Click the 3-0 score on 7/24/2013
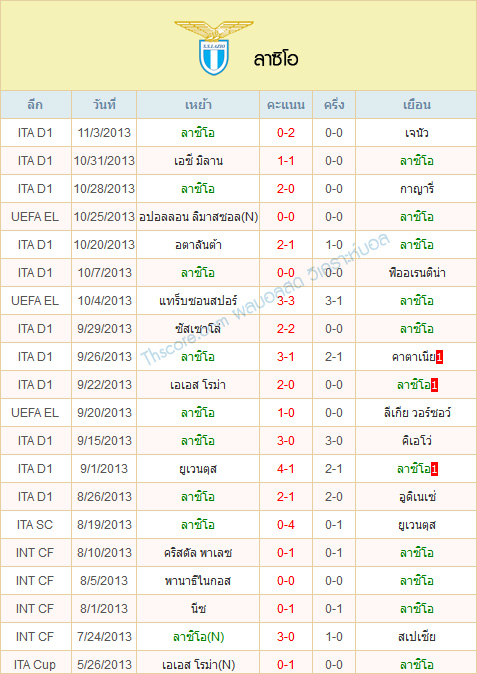 pyautogui.click(x=286, y=637)
